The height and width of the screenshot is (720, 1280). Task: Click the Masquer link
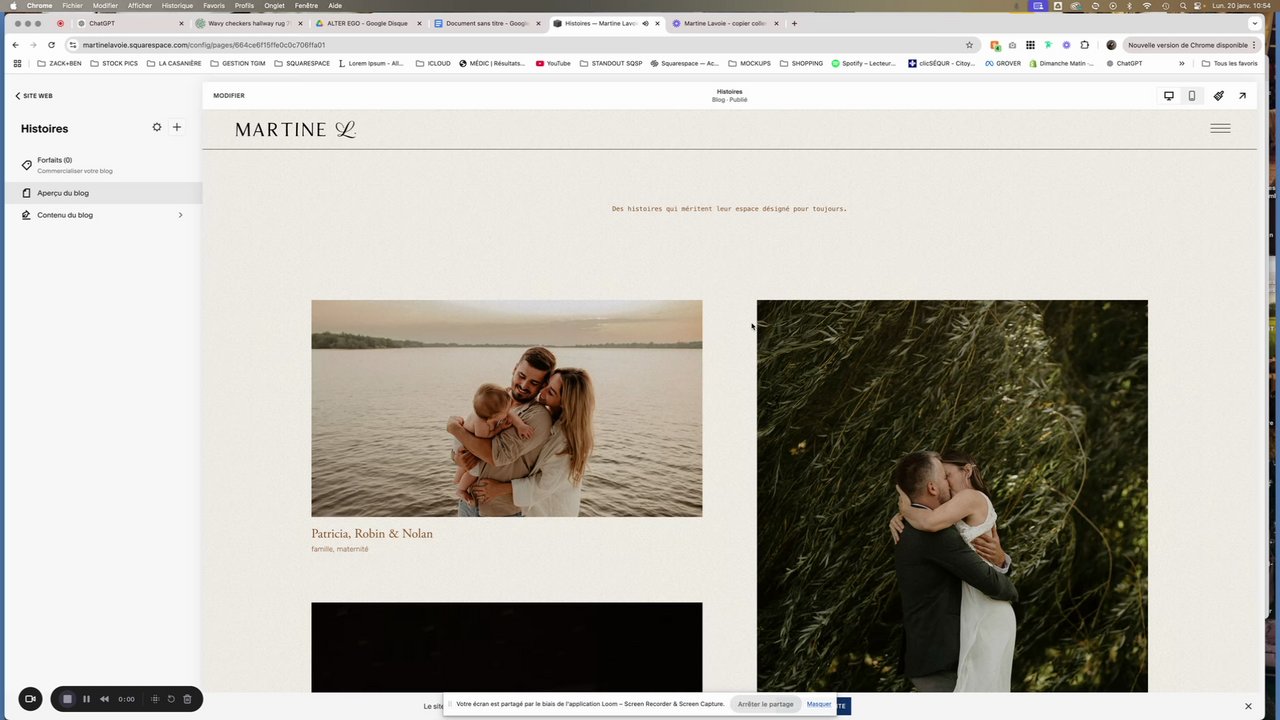[819, 704]
